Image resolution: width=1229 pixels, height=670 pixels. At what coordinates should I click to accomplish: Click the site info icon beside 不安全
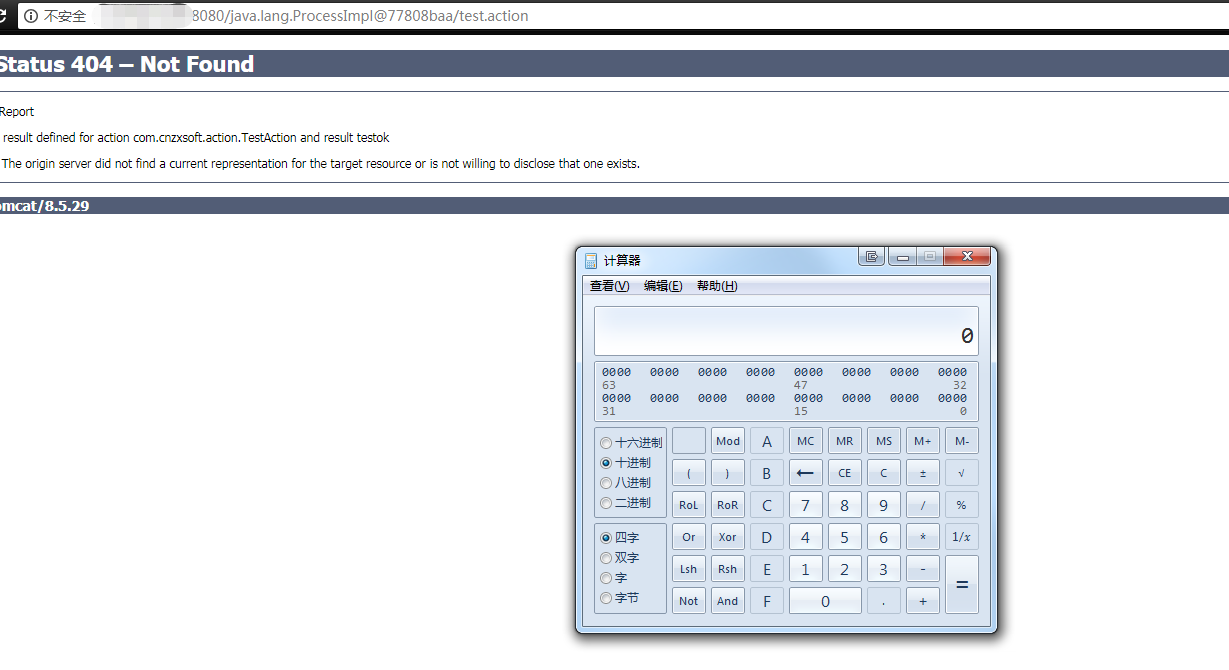(x=30, y=16)
